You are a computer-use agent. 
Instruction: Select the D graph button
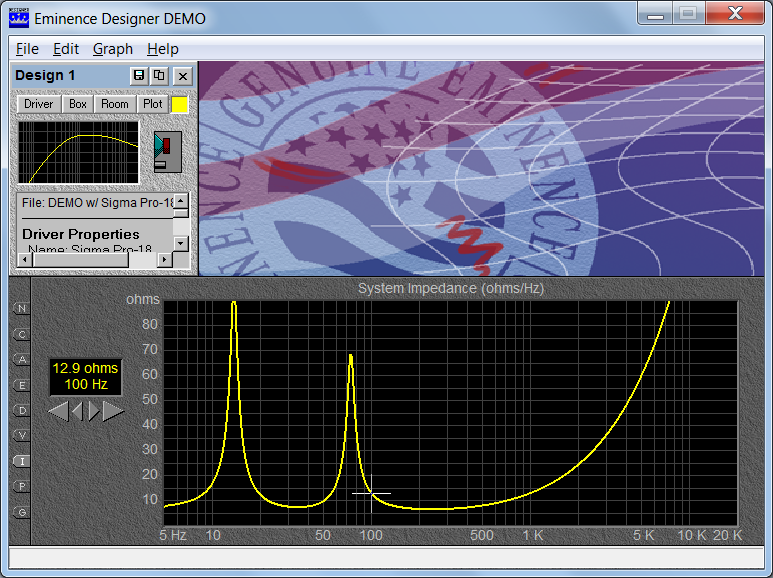click(x=22, y=410)
